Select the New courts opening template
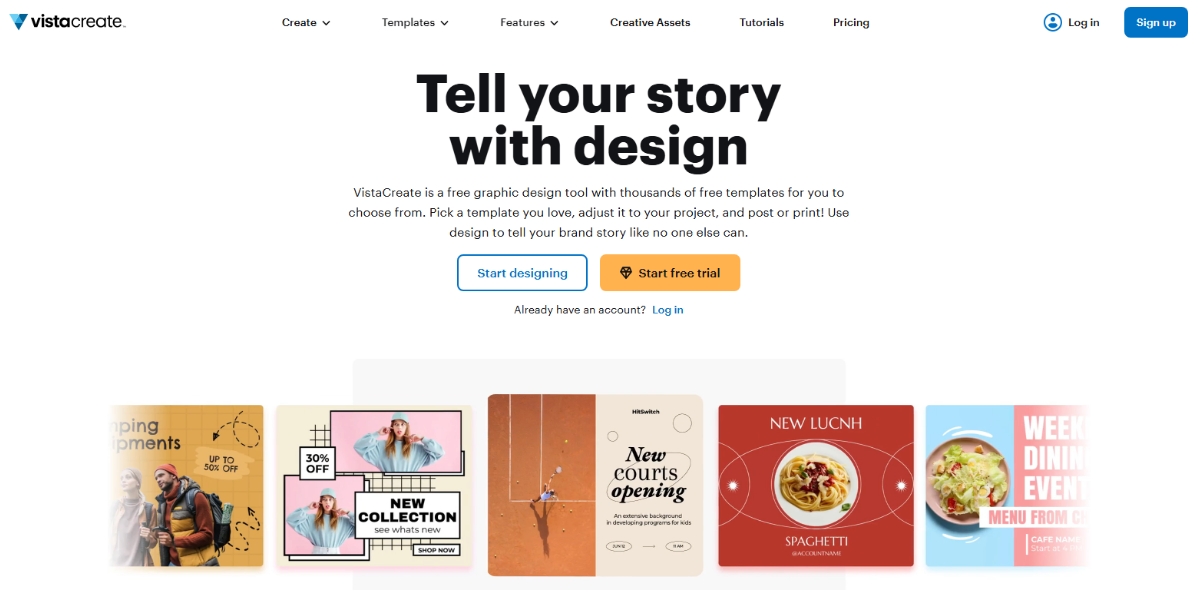 tap(594, 485)
